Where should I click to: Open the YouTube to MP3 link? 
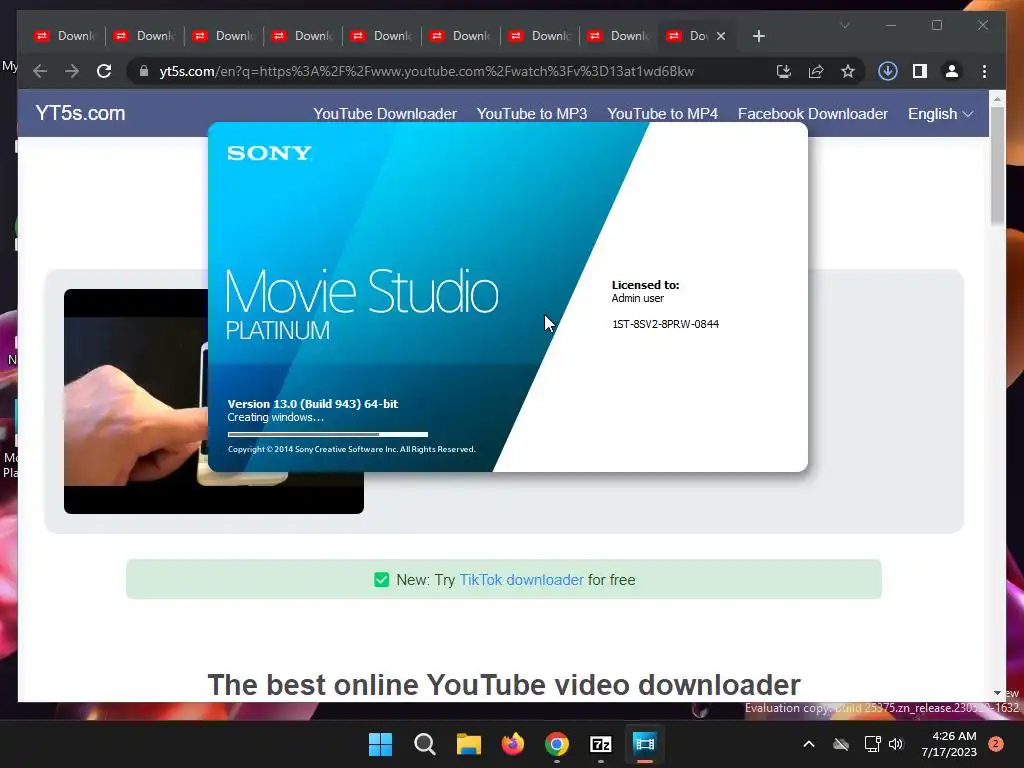[x=532, y=114]
